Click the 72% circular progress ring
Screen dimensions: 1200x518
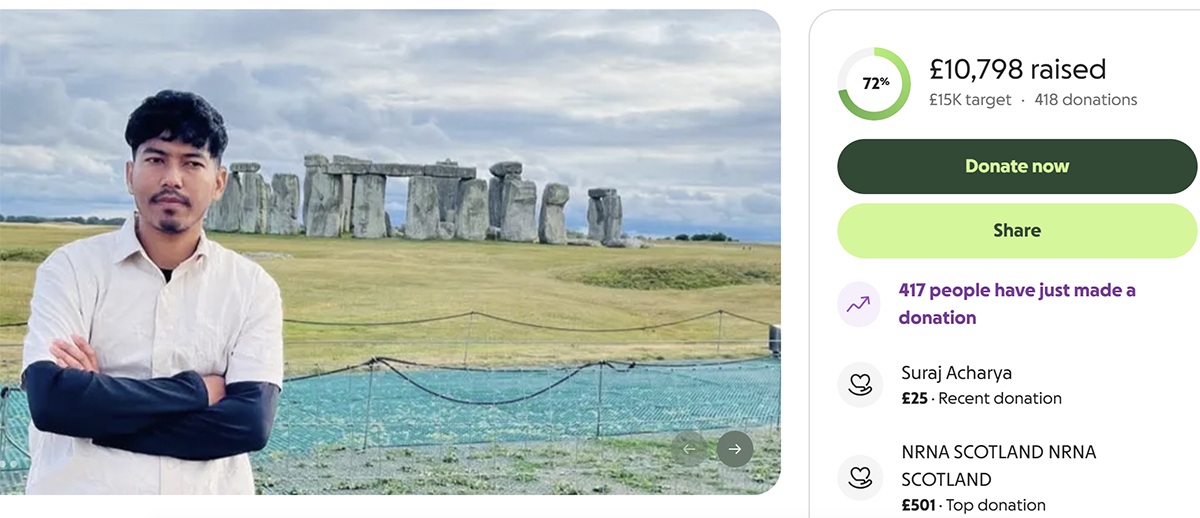click(x=874, y=84)
